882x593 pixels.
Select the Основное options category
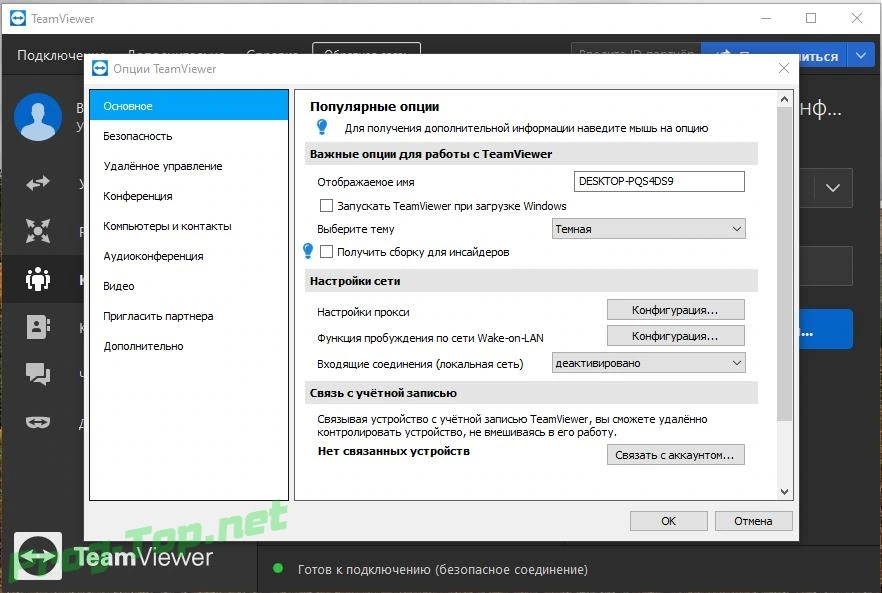coord(189,106)
